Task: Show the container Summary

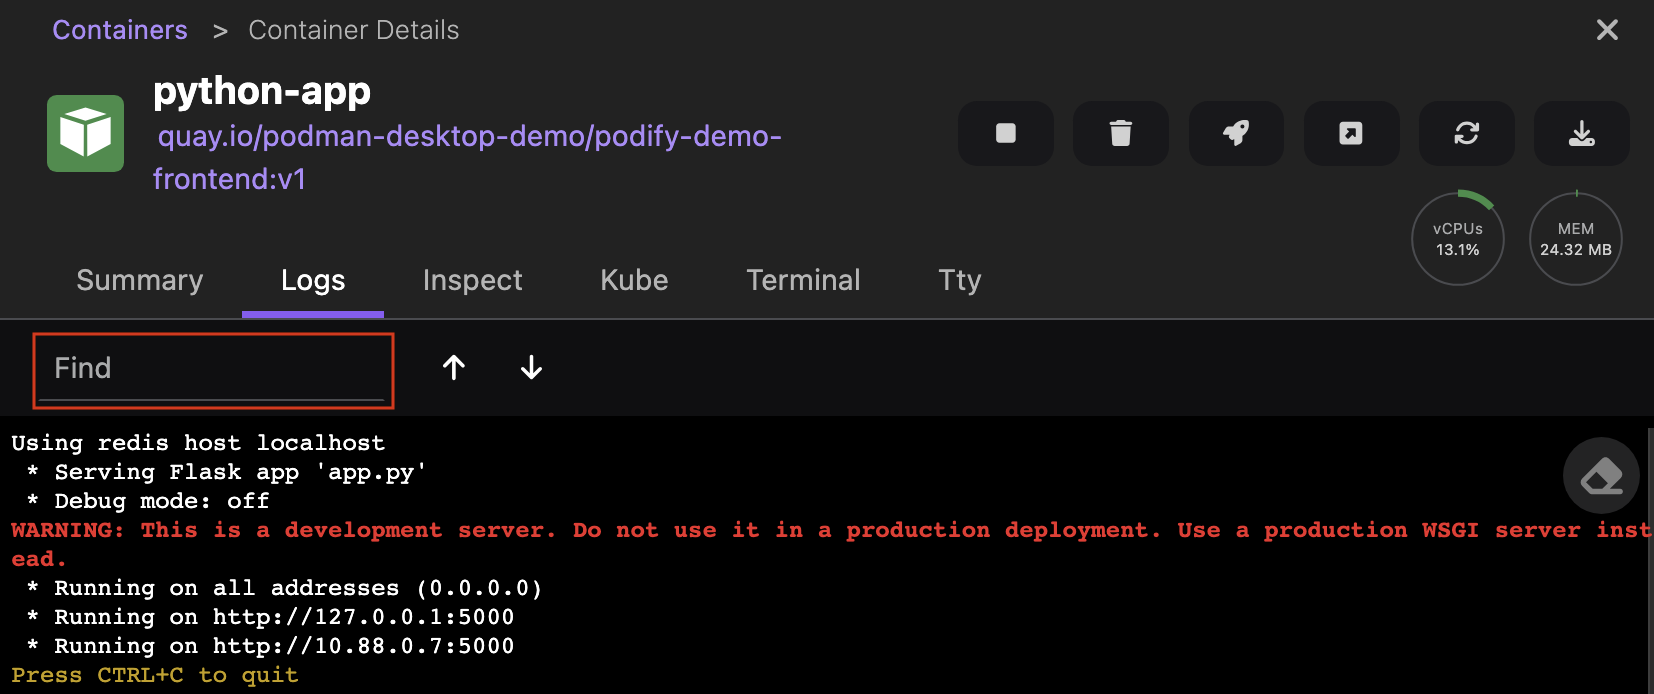Action: point(139,281)
